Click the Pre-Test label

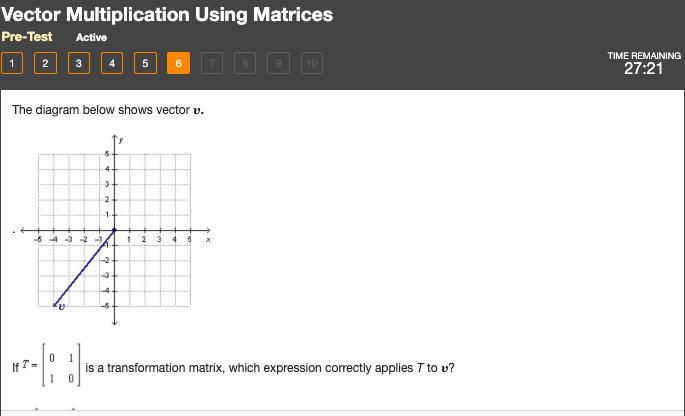pyautogui.click(x=27, y=36)
